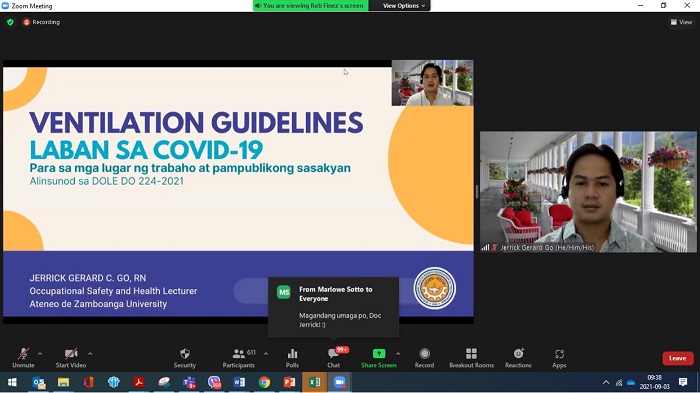Open Breakout Rooms

[x=471, y=358]
